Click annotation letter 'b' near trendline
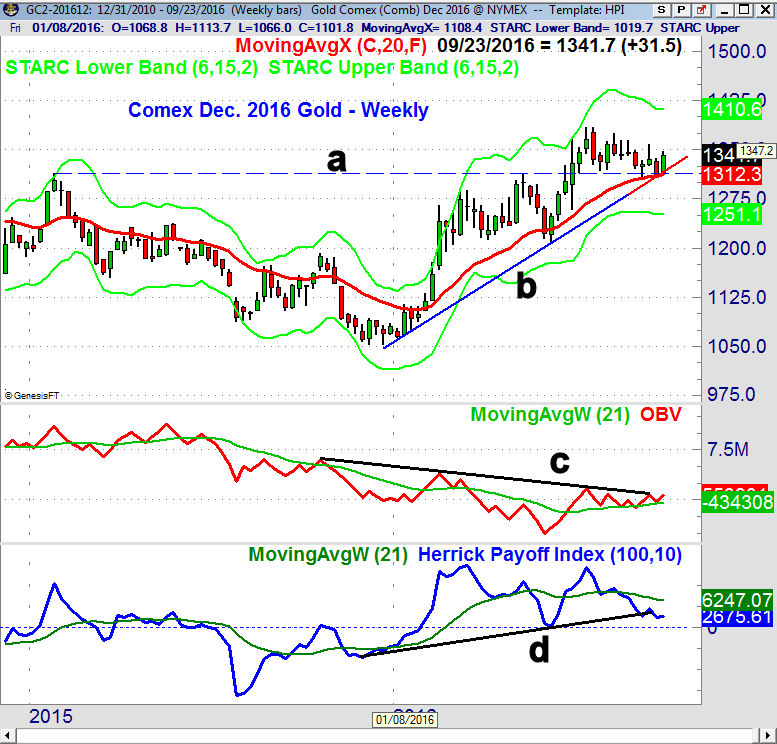The width and height of the screenshot is (777, 744). pyautogui.click(x=526, y=284)
